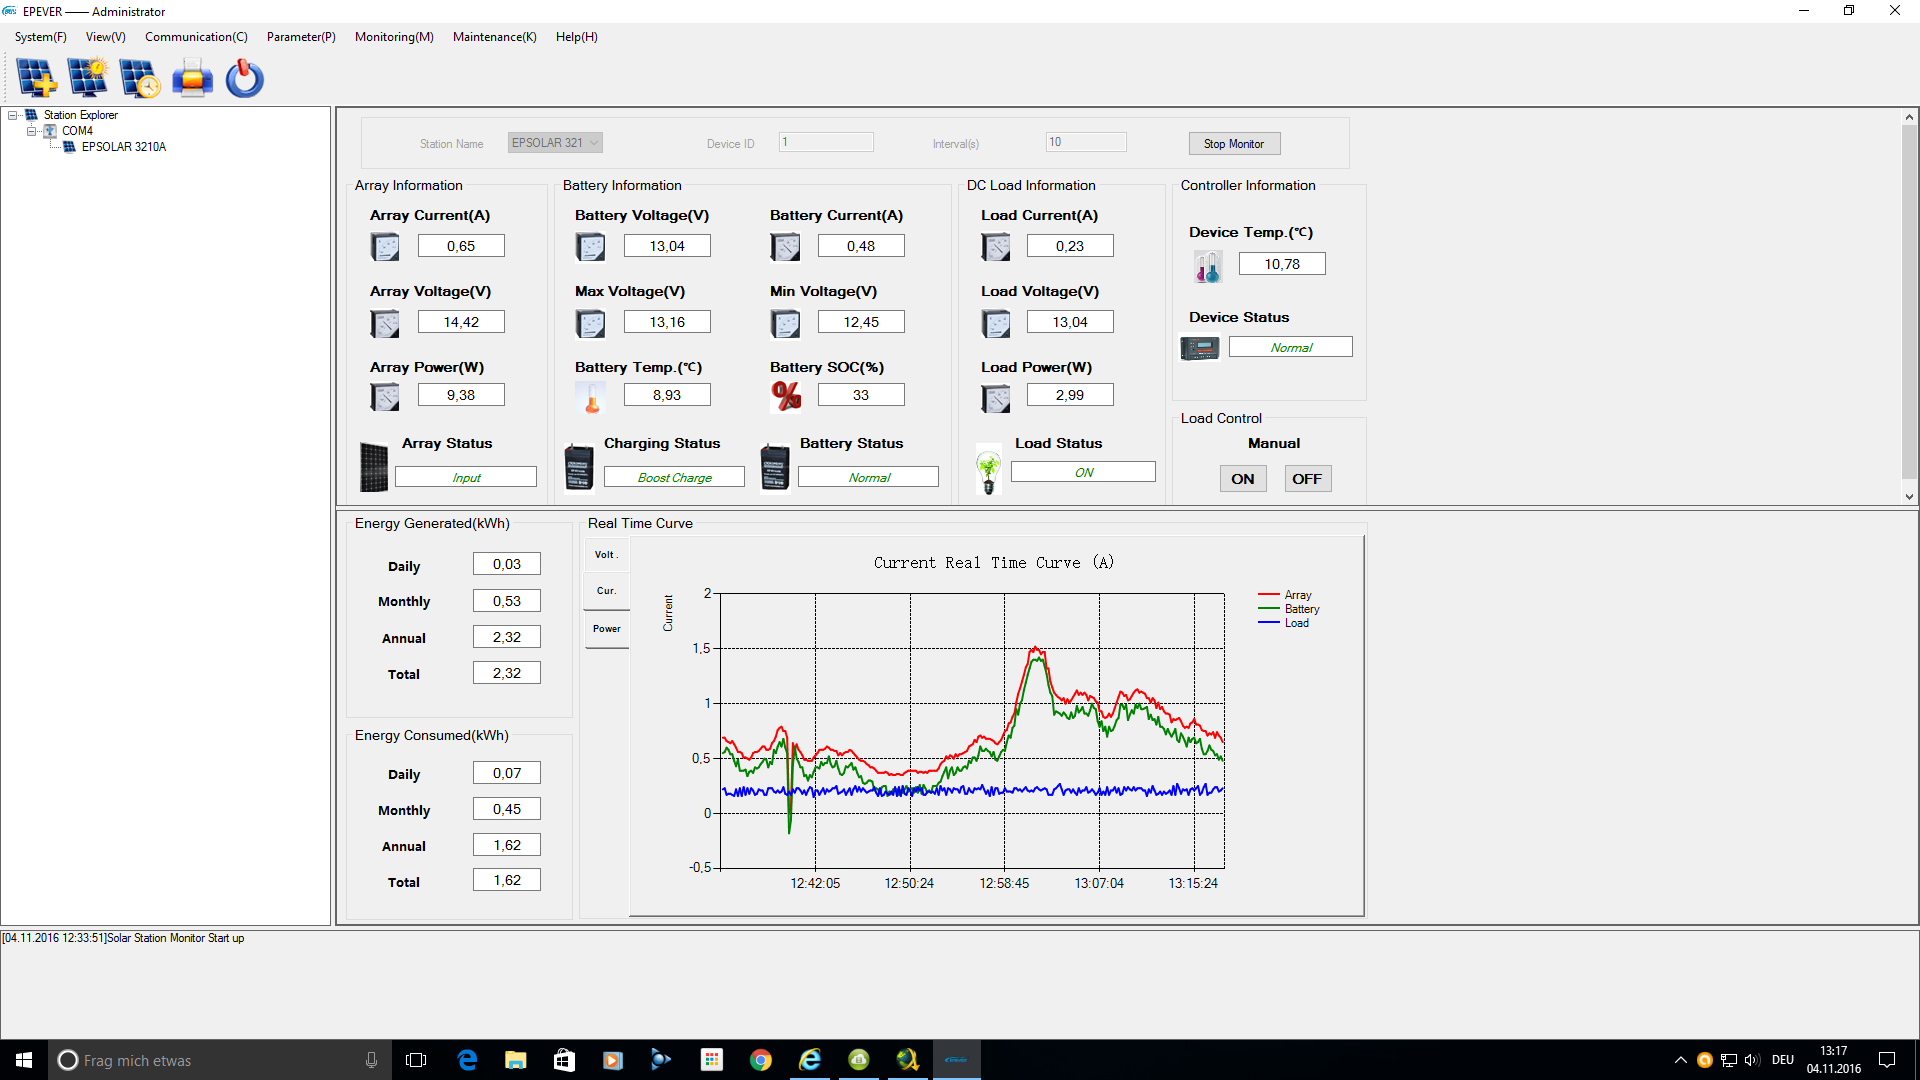Click the panel's vertical scrollbar down arrow
This screenshot has width=1920, height=1080.
[1909, 496]
